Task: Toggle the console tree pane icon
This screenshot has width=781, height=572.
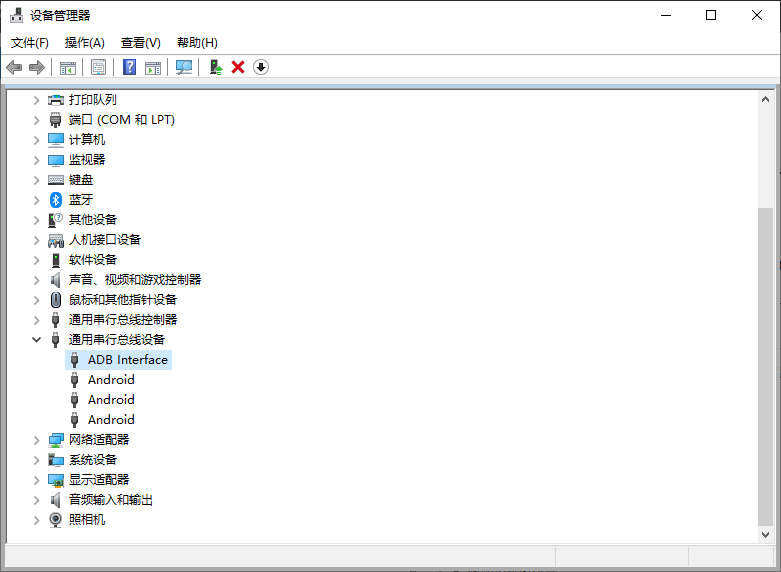Action: pyautogui.click(x=68, y=67)
